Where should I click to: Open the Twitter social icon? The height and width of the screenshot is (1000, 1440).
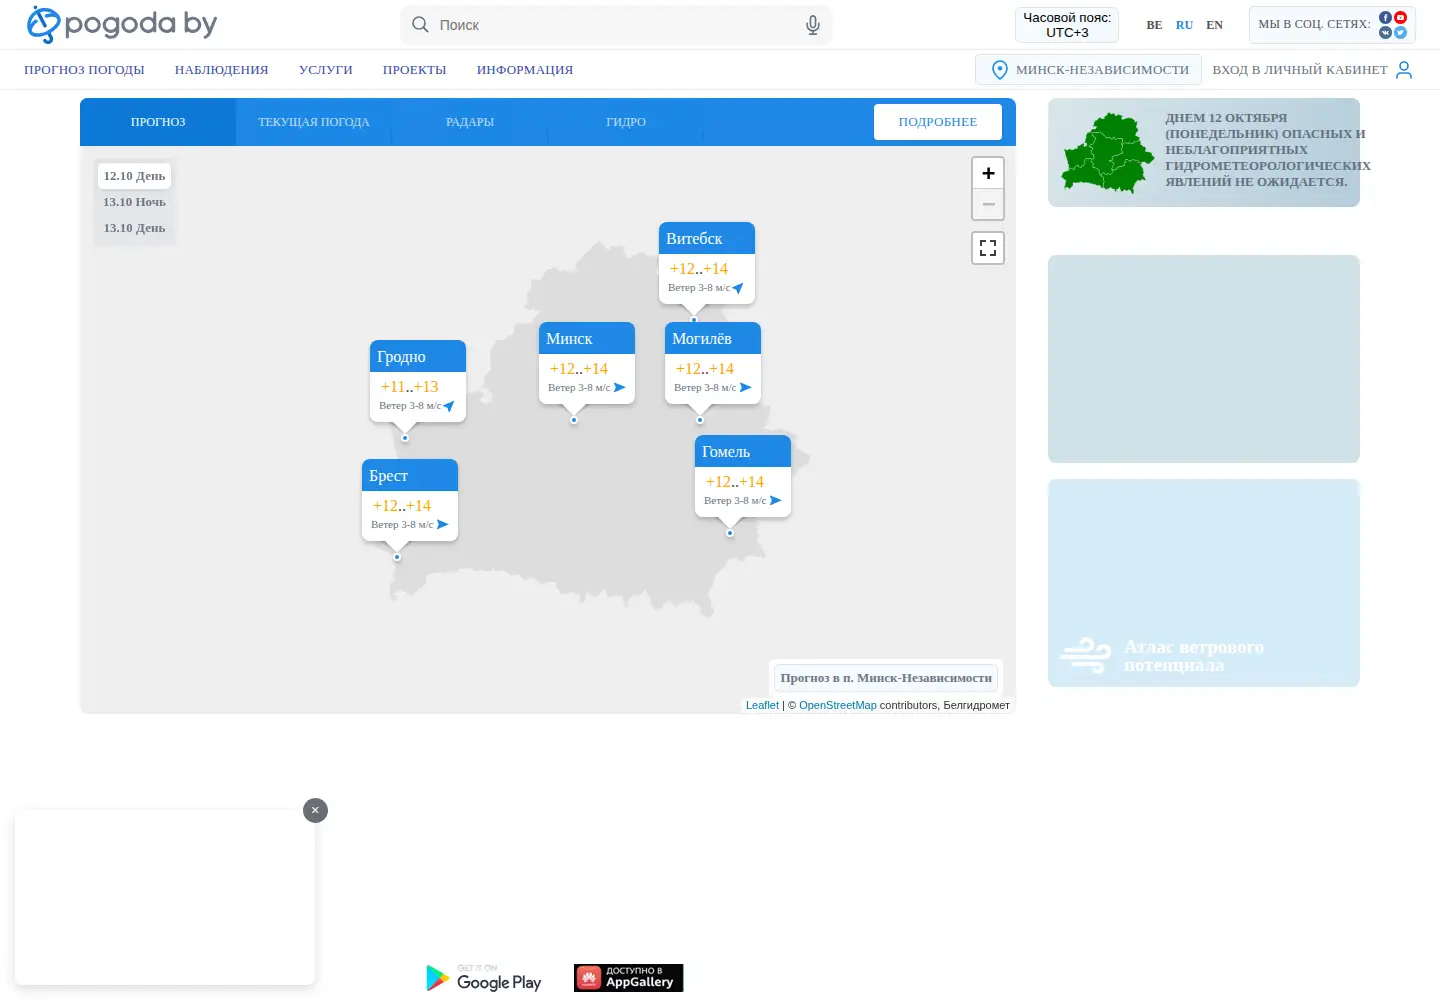pos(1401,32)
